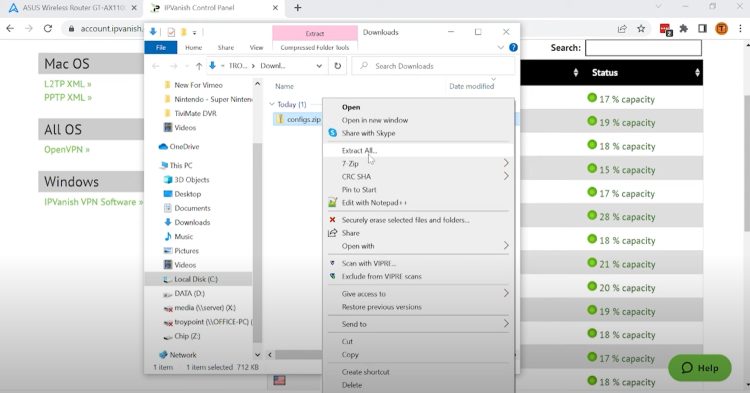The width and height of the screenshot is (750, 393).
Task: Select Create shortcut entry
Action: 365,372
